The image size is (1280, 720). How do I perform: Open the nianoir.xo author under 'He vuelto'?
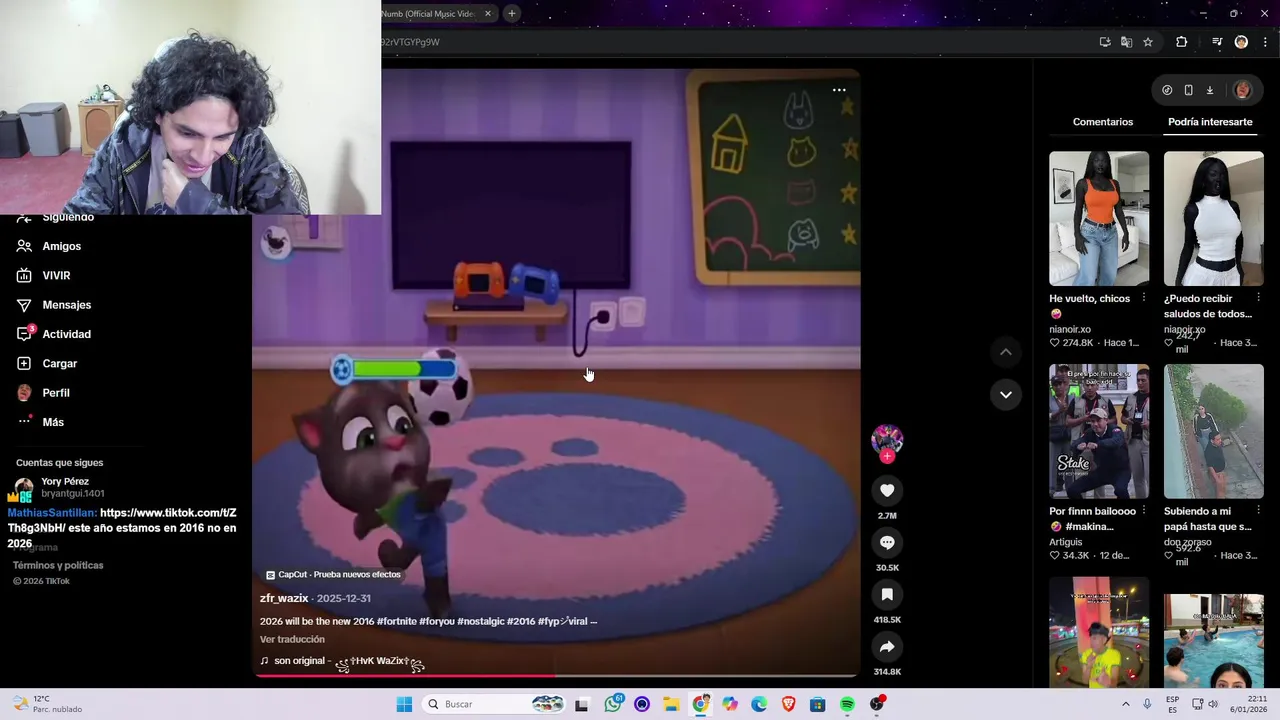1070,329
